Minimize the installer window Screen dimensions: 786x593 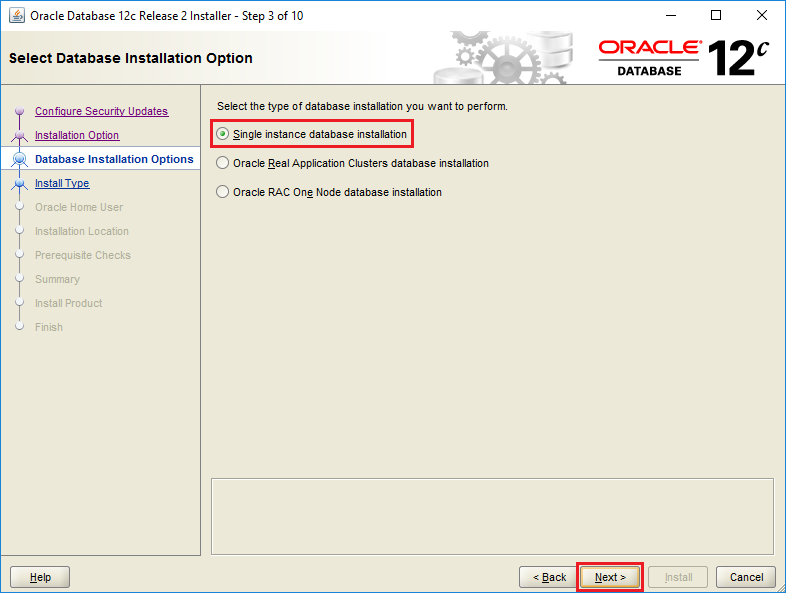(671, 16)
